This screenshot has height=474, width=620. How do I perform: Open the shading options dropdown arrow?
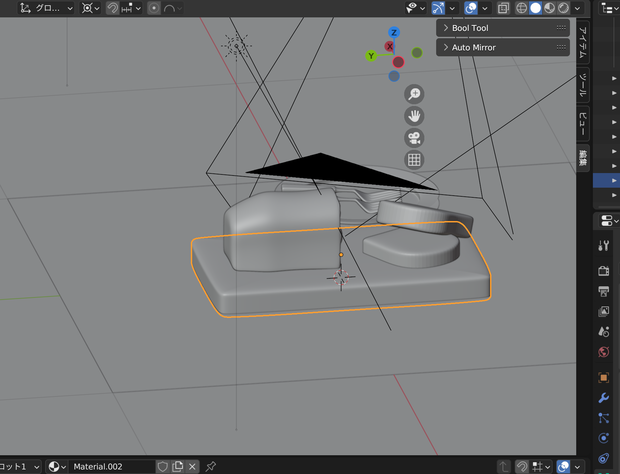(577, 8)
